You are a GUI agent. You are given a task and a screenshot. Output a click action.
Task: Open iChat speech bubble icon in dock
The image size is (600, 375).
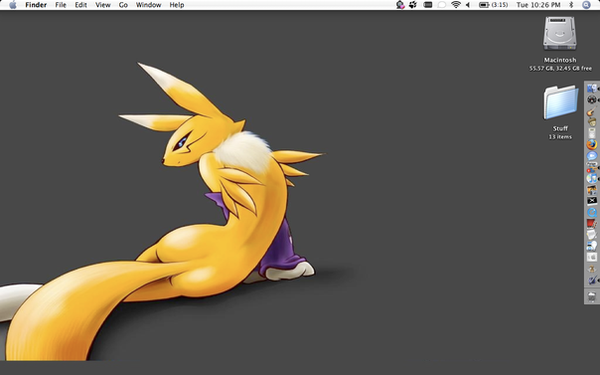[x=592, y=156]
